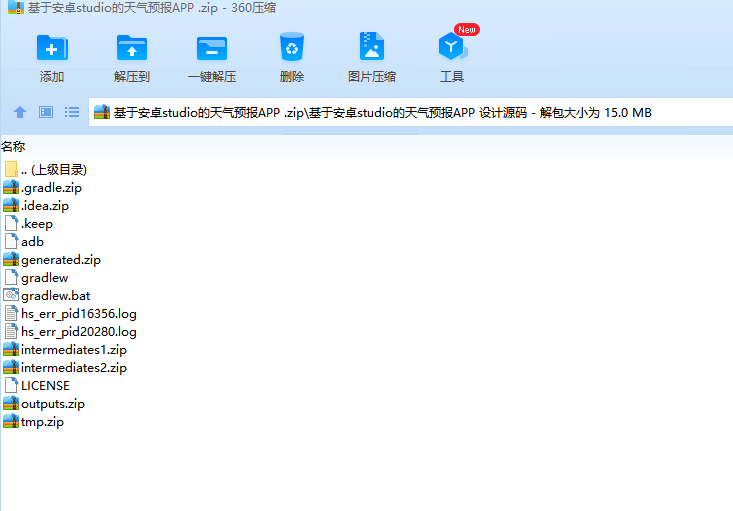This screenshot has width=733, height=511.
Task: Switch to the list view mode
Action: coord(72,112)
